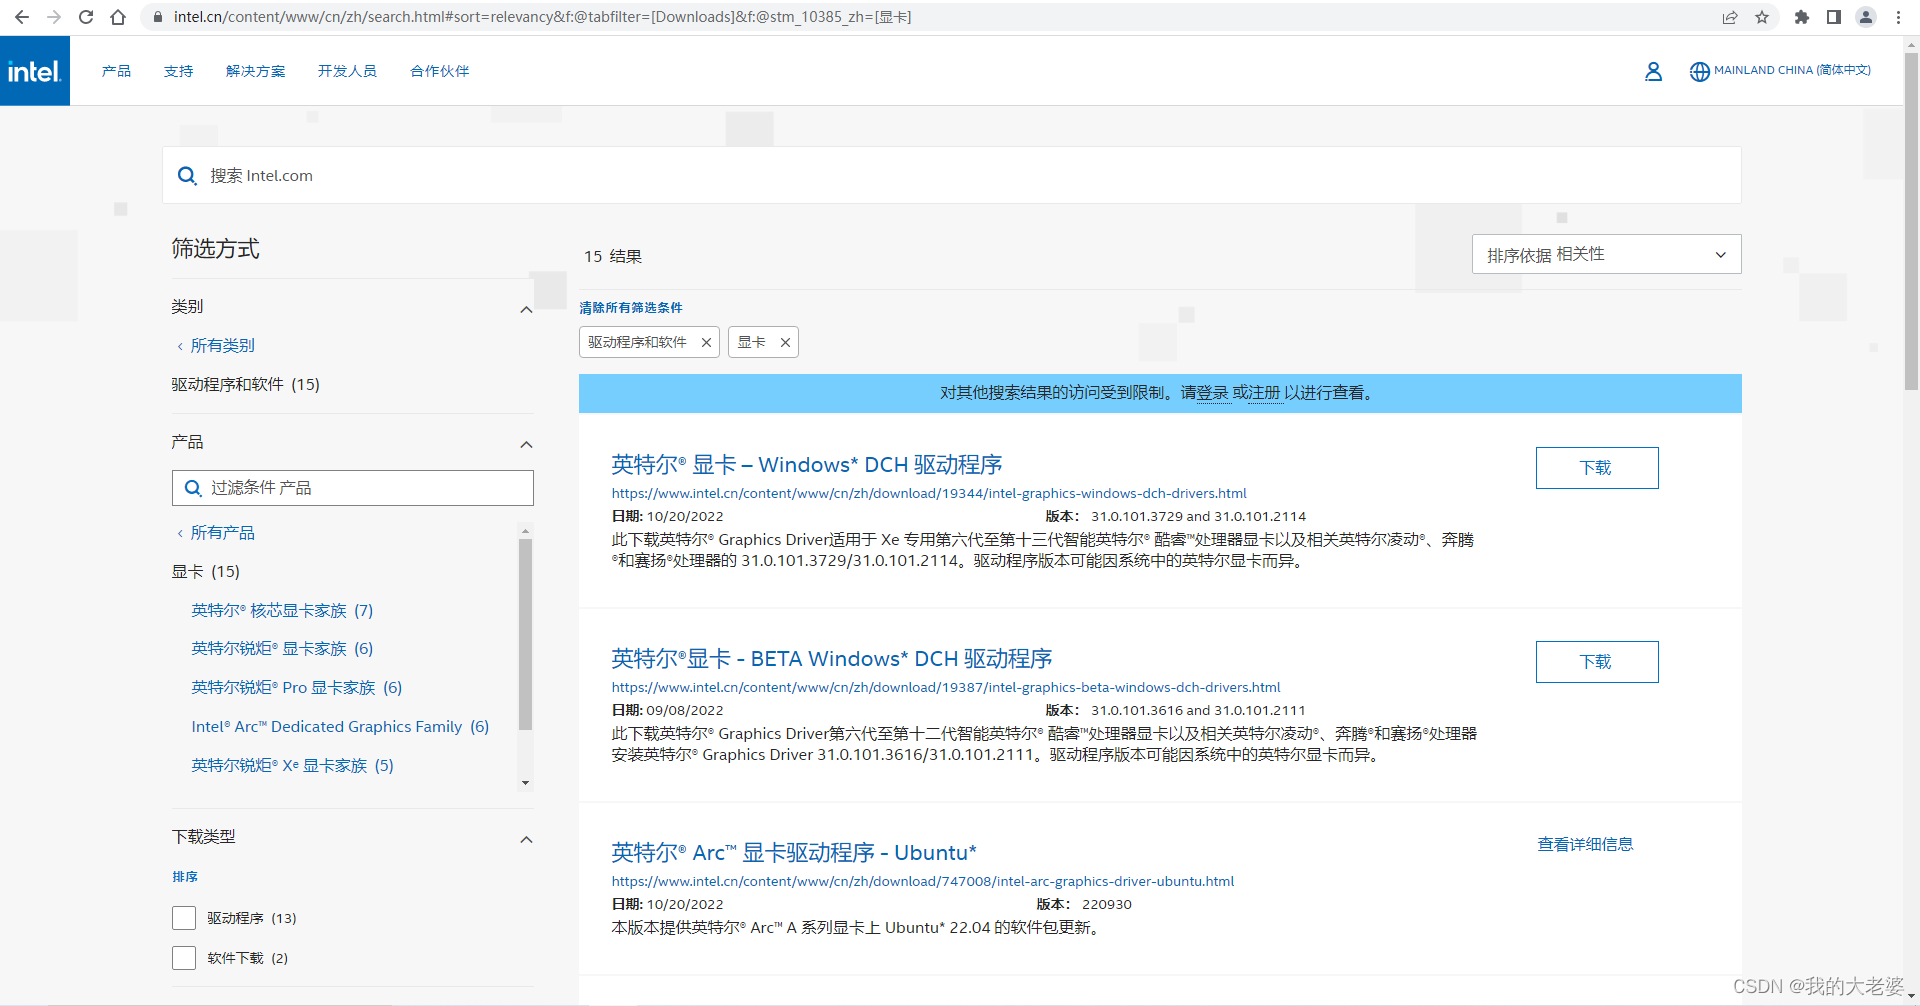Image resolution: width=1920 pixels, height=1006 pixels.
Task: Click the browser back arrow
Action: (22, 17)
